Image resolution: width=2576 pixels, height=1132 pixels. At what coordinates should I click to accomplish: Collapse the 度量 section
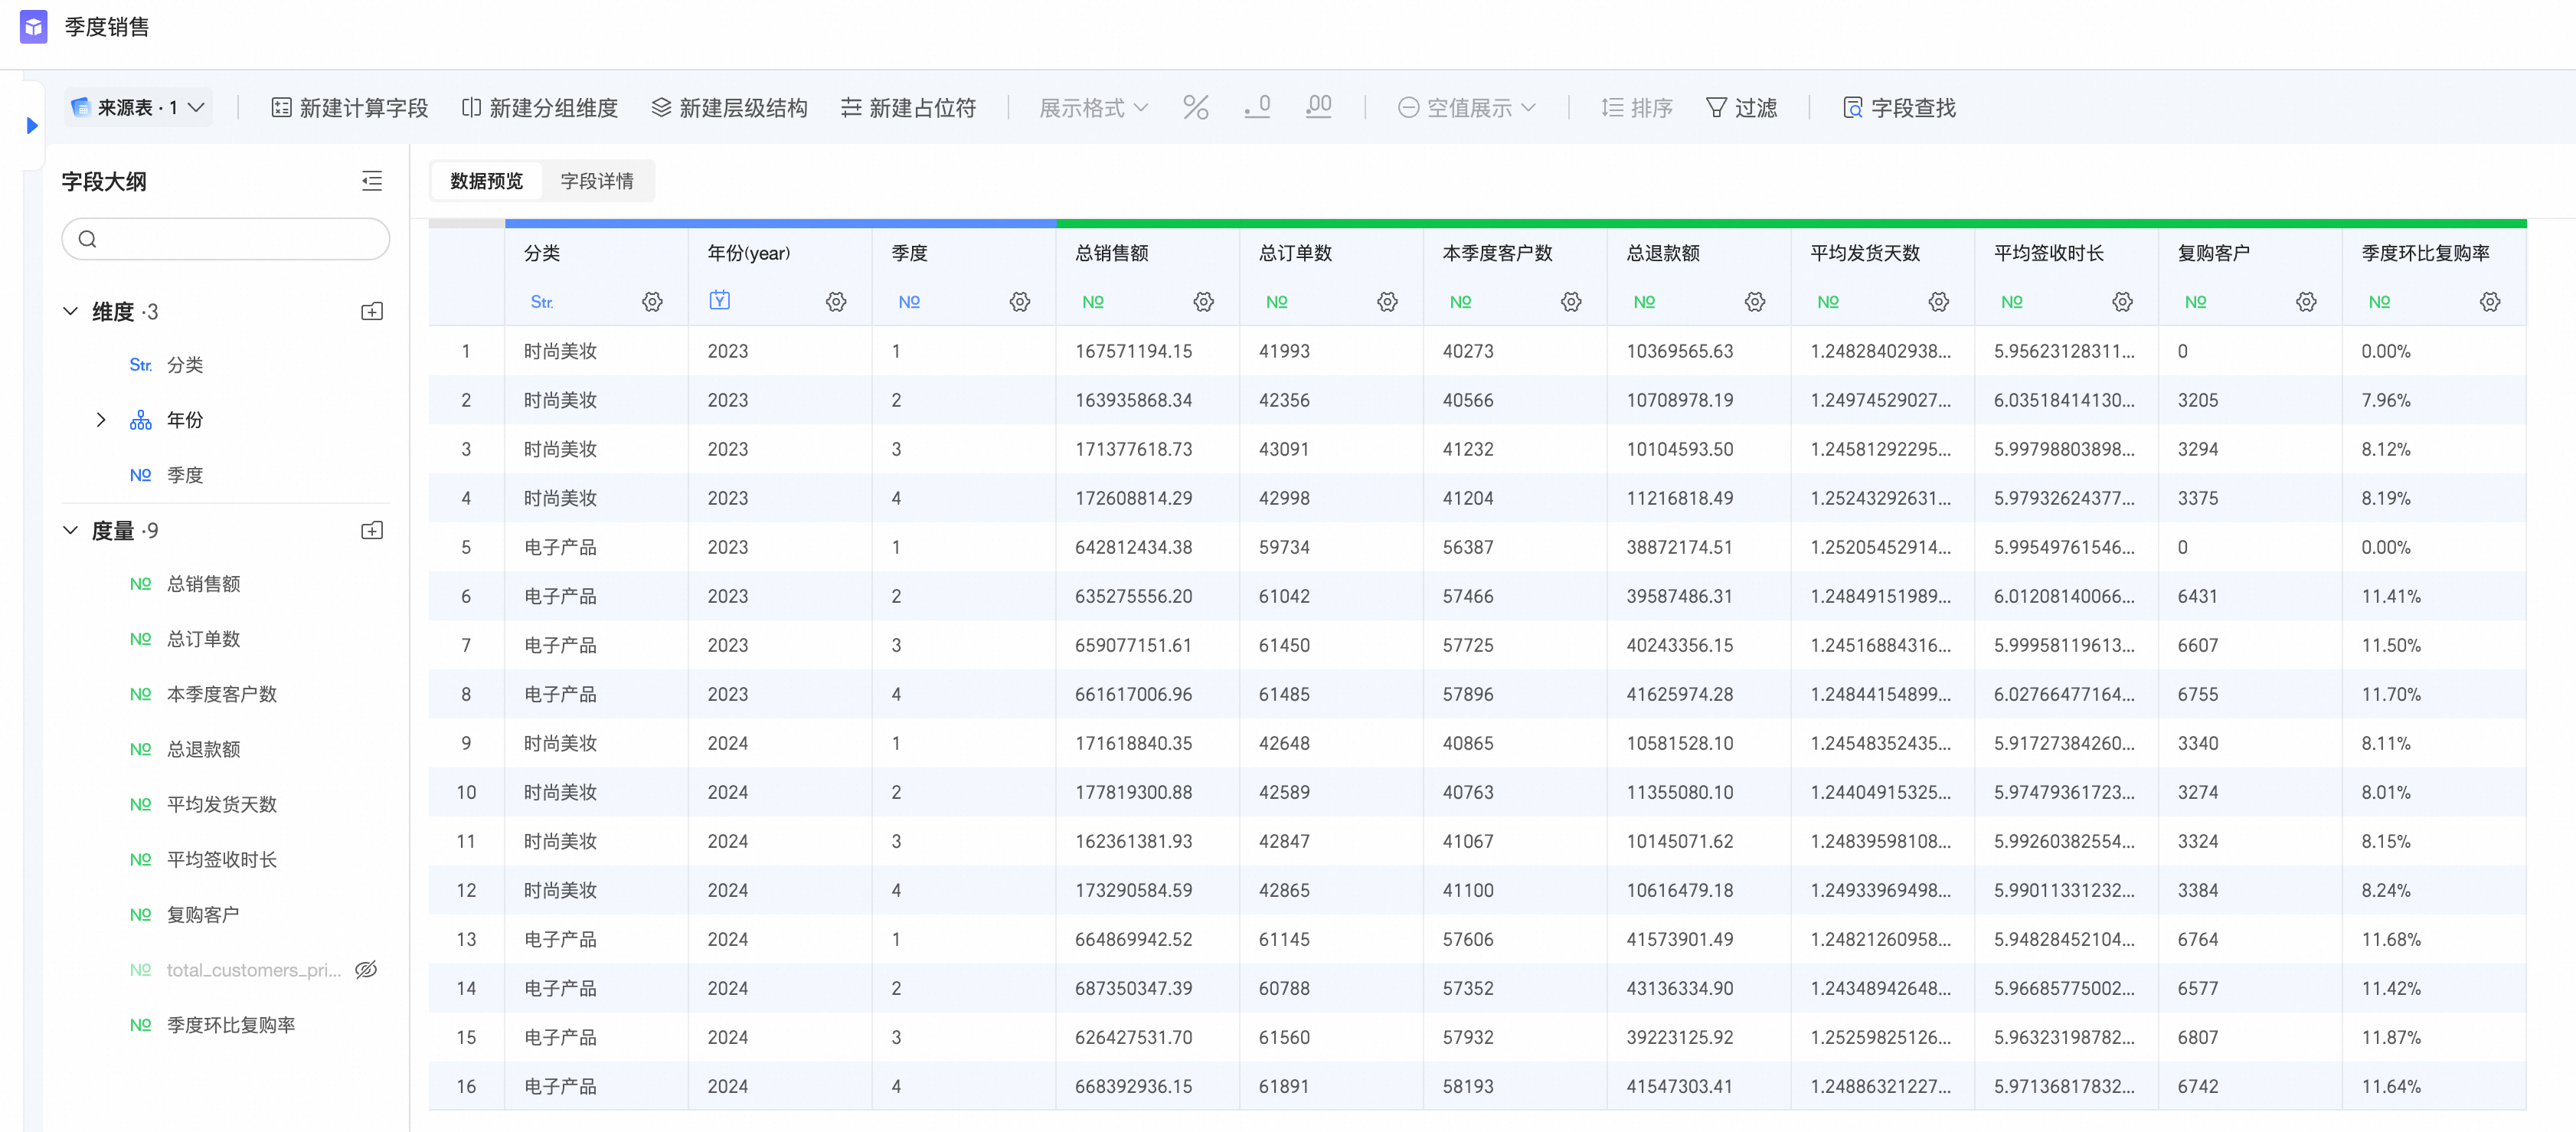[70, 530]
